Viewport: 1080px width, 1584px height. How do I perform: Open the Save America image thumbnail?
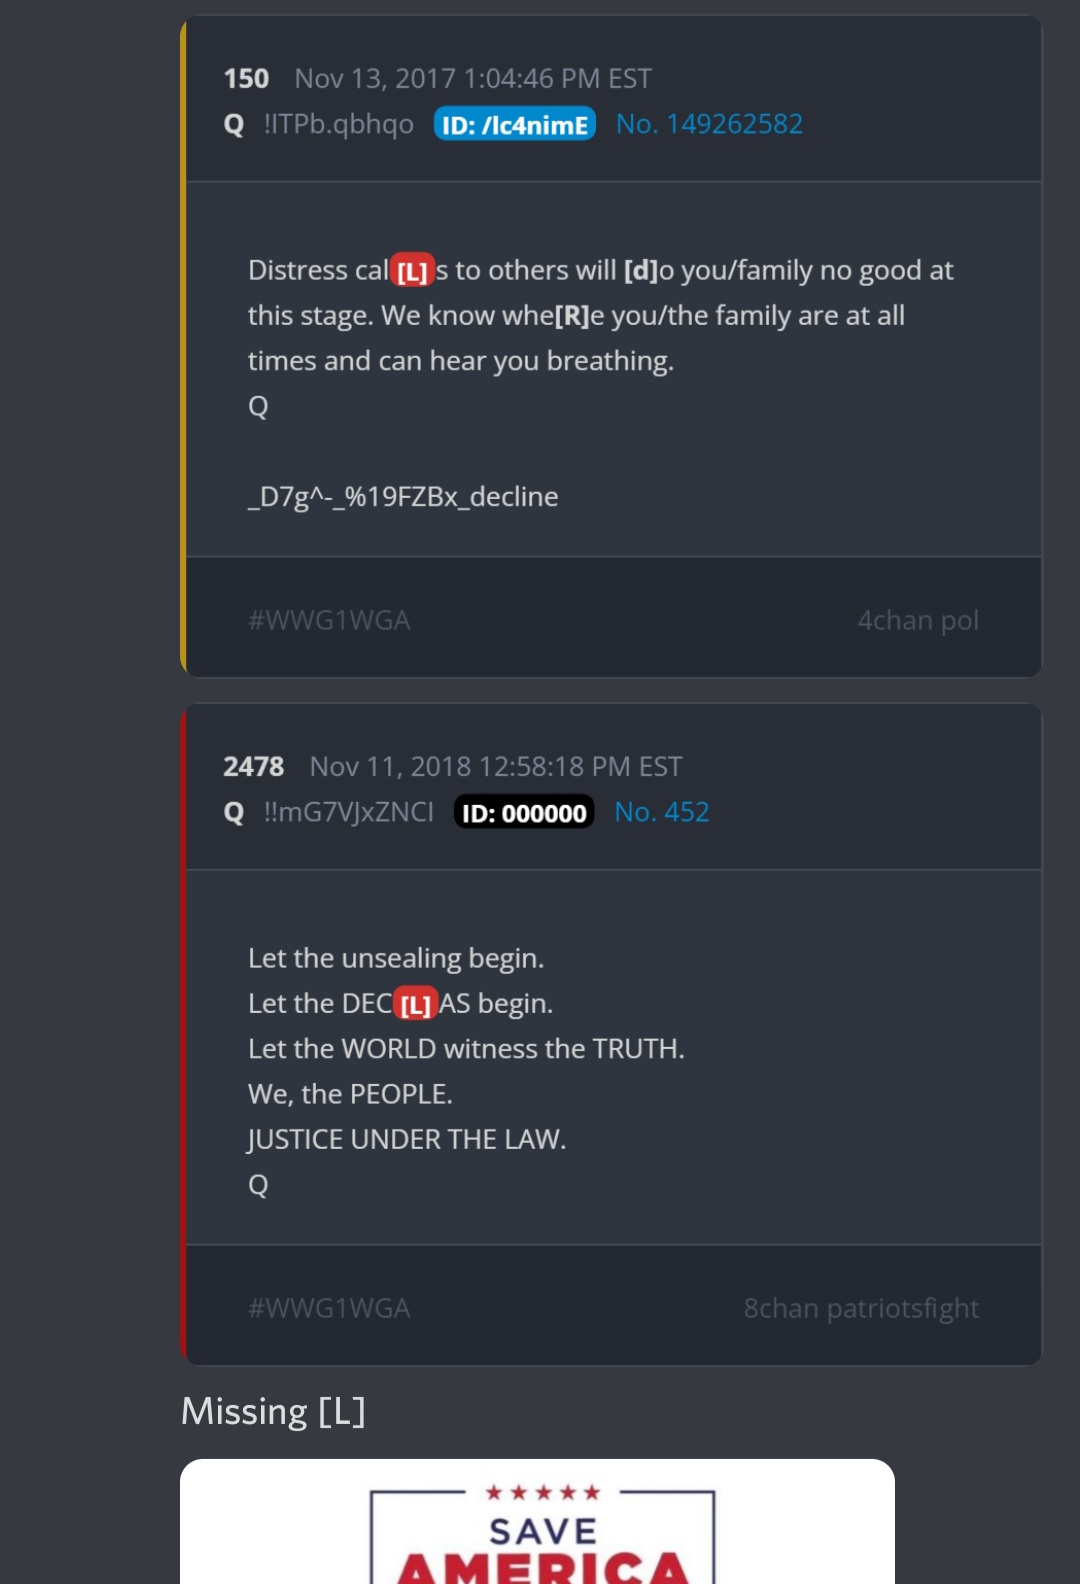click(x=537, y=1521)
